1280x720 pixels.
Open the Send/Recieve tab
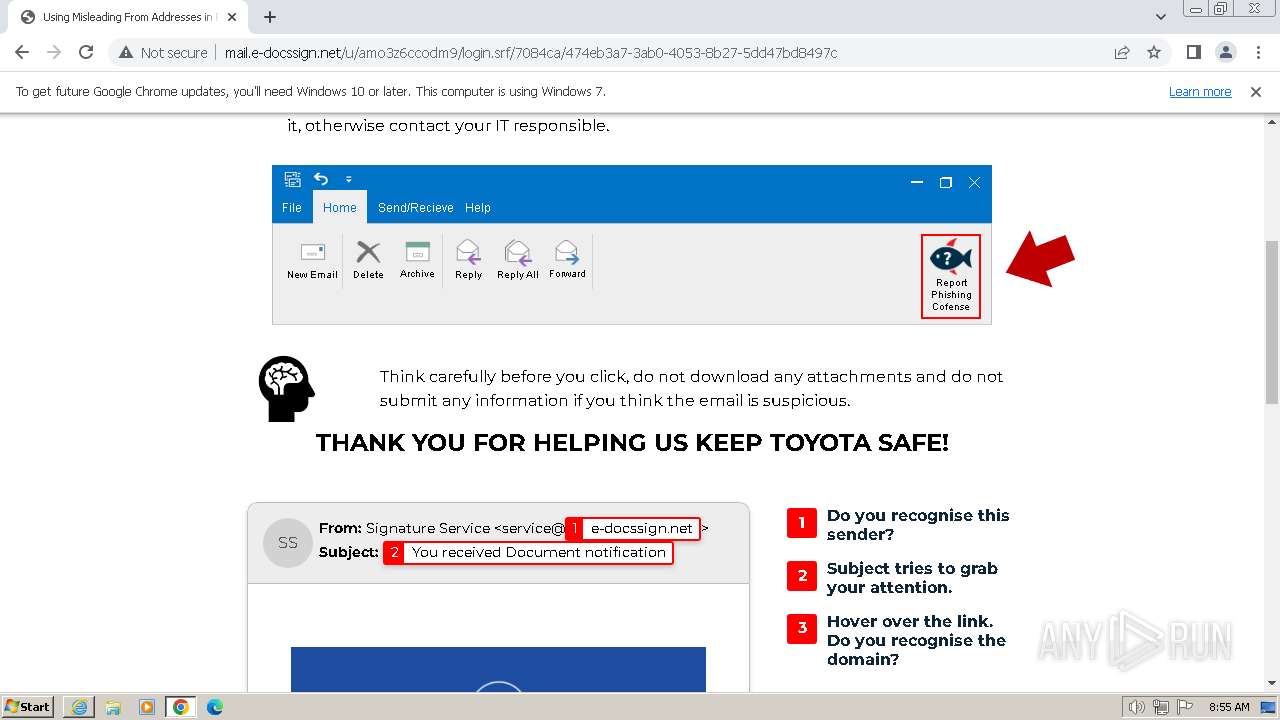[x=416, y=208]
